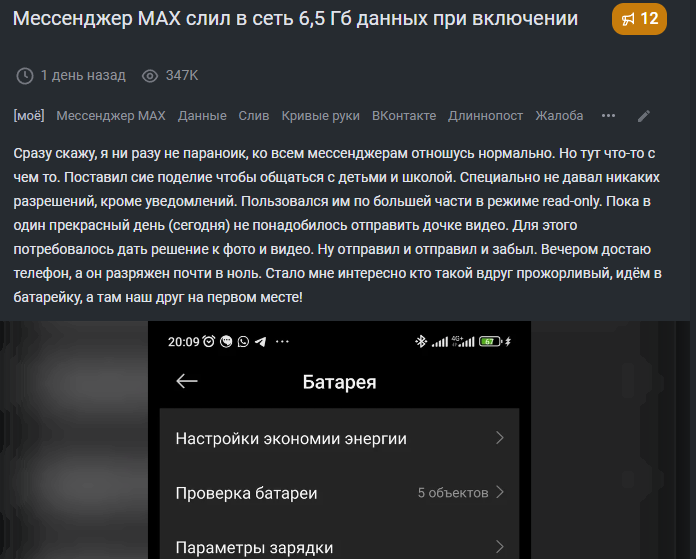This screenshot has height=559, width=696.
Task: Click the 1 день назад timestamp
Action: 83,75
